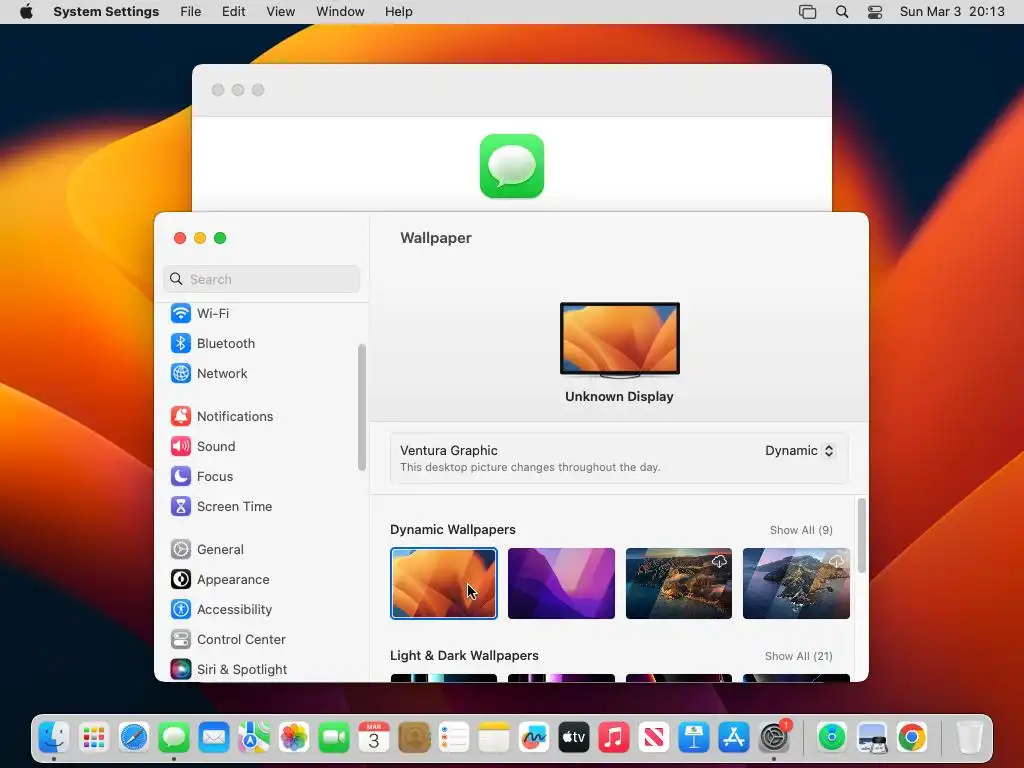Open Finder from the Dock
This screenshot has width=1024, height=768.
point(54,737)
